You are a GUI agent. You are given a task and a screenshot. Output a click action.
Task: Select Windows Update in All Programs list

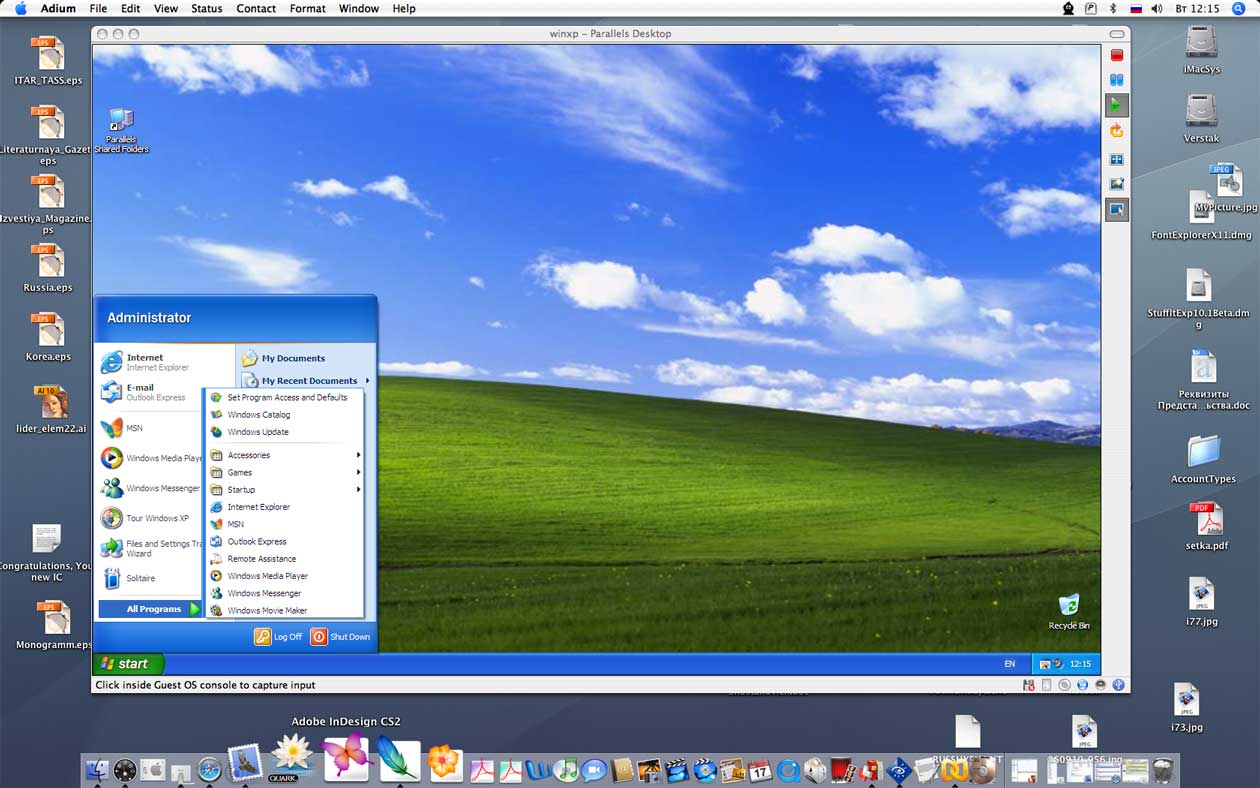point(285,432)
